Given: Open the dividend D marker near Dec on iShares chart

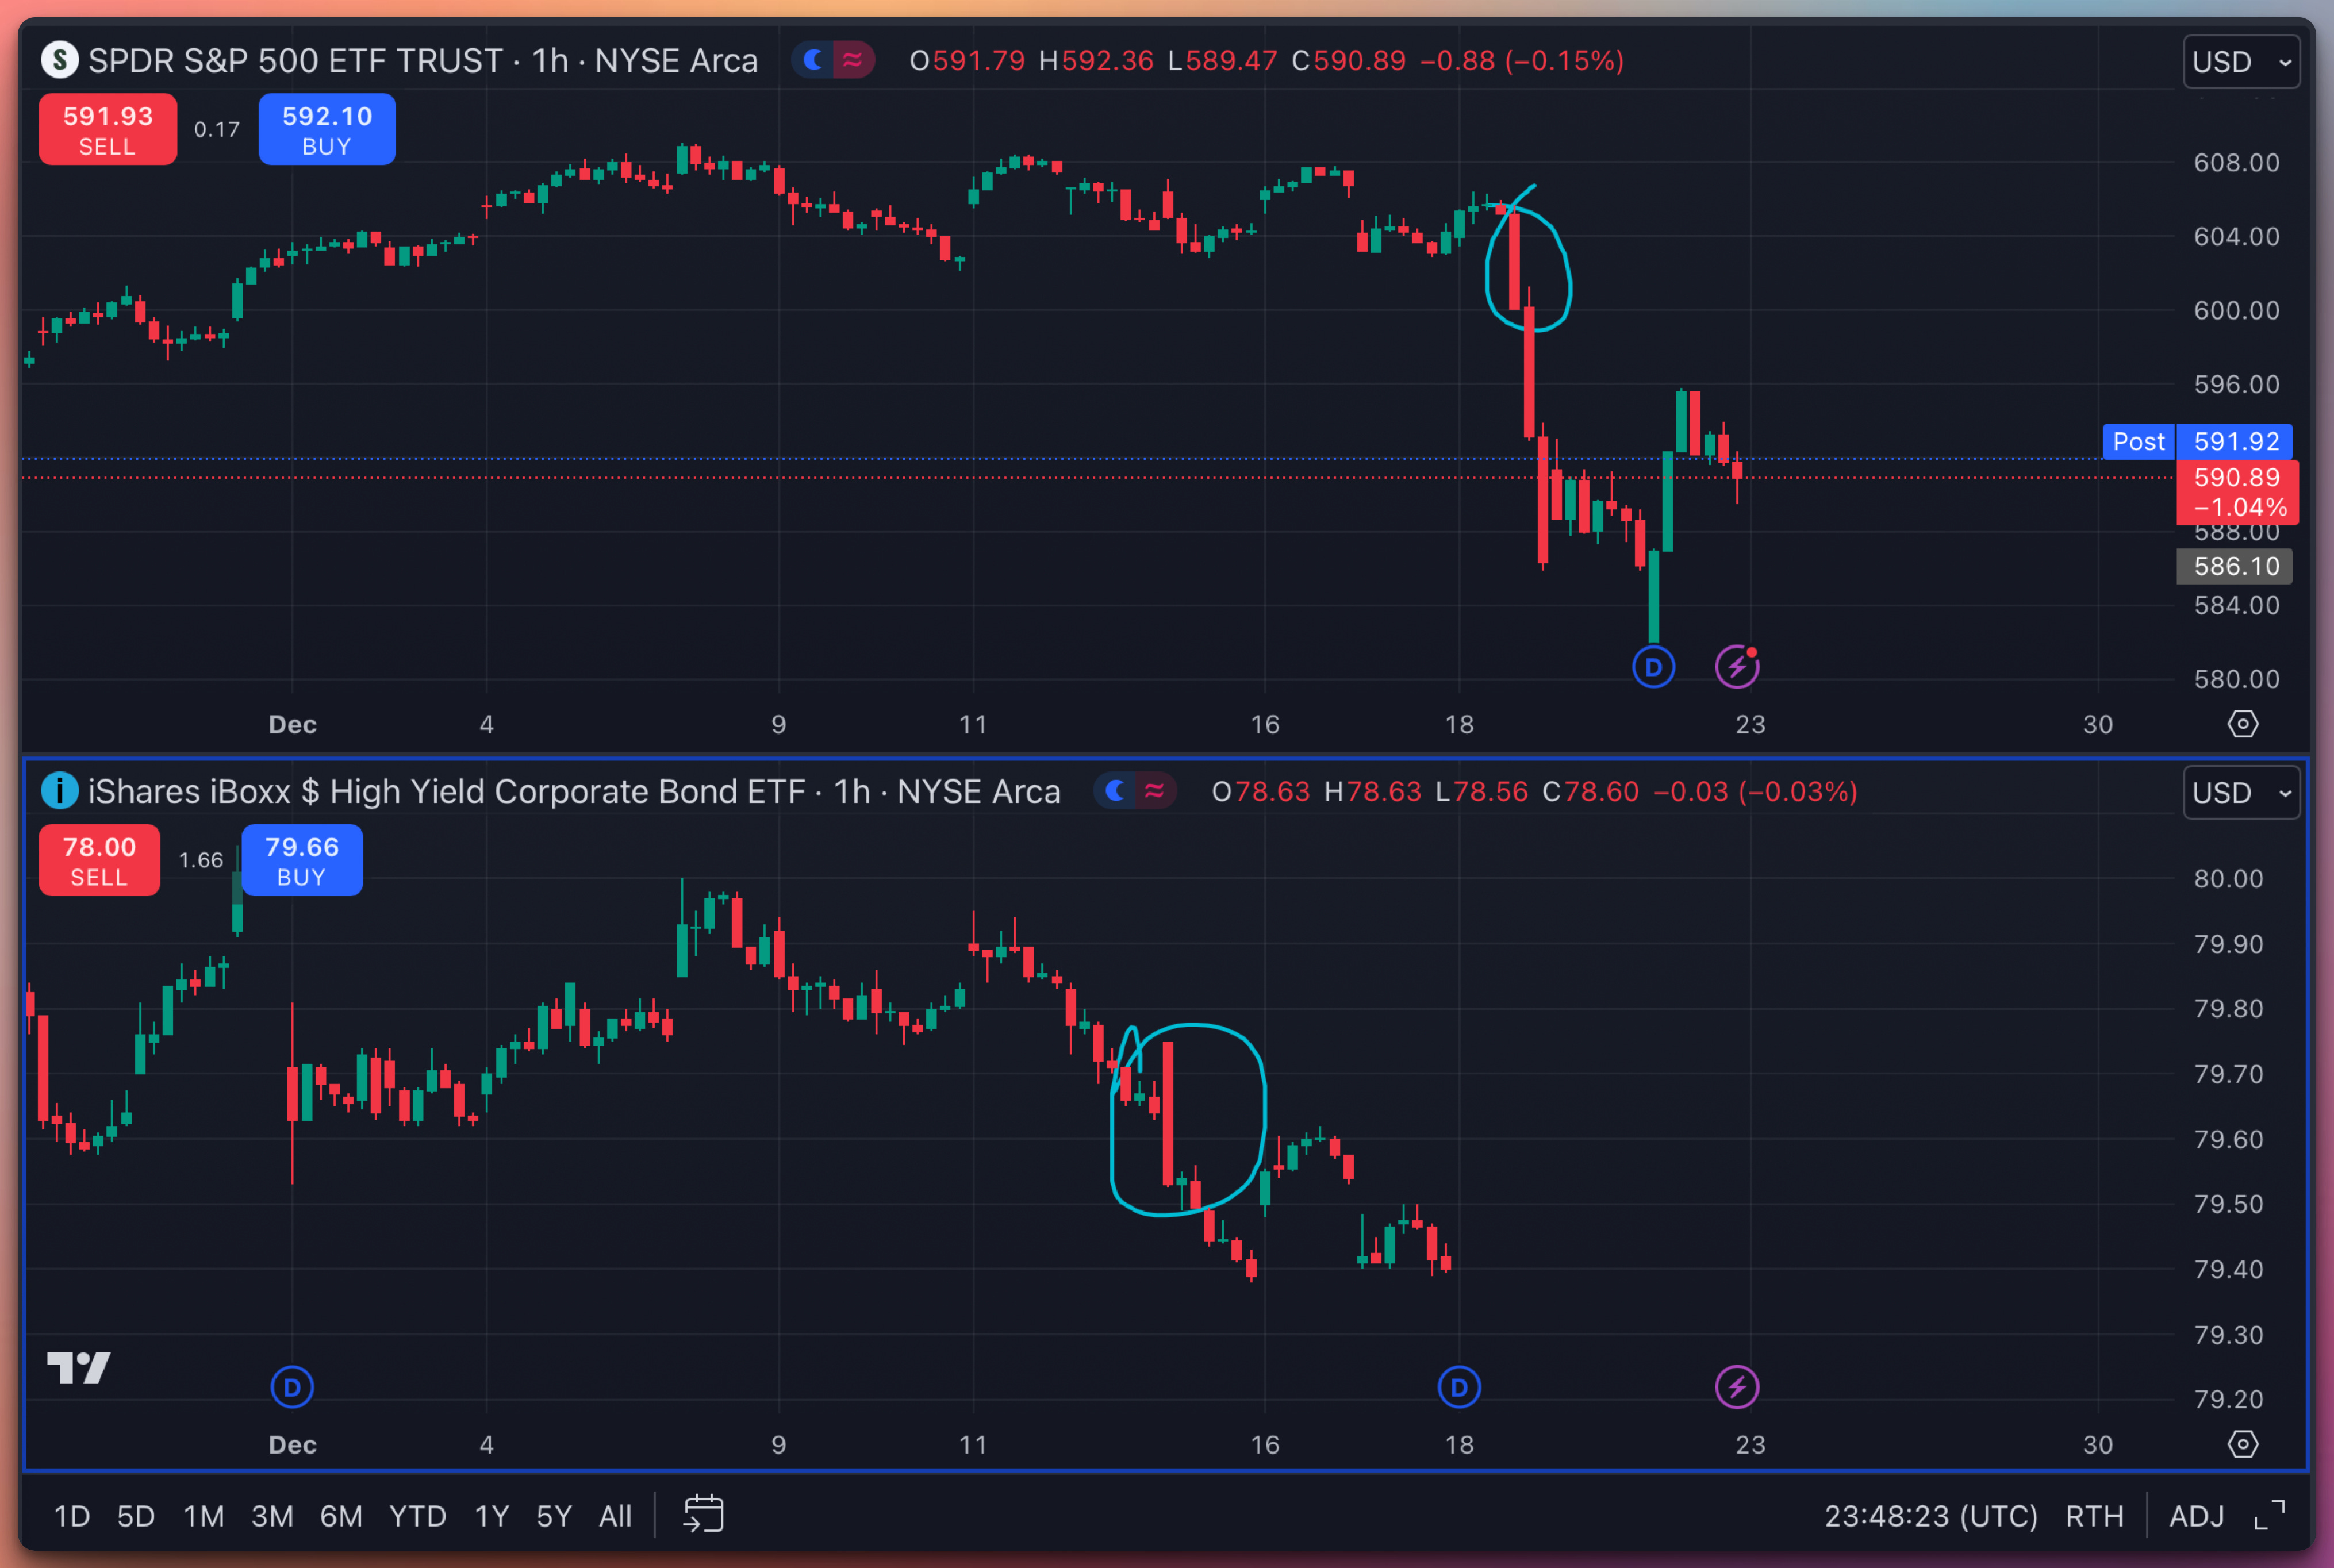Looking at the screenshot, I should pyautogui.click(x=292, y=1387).
